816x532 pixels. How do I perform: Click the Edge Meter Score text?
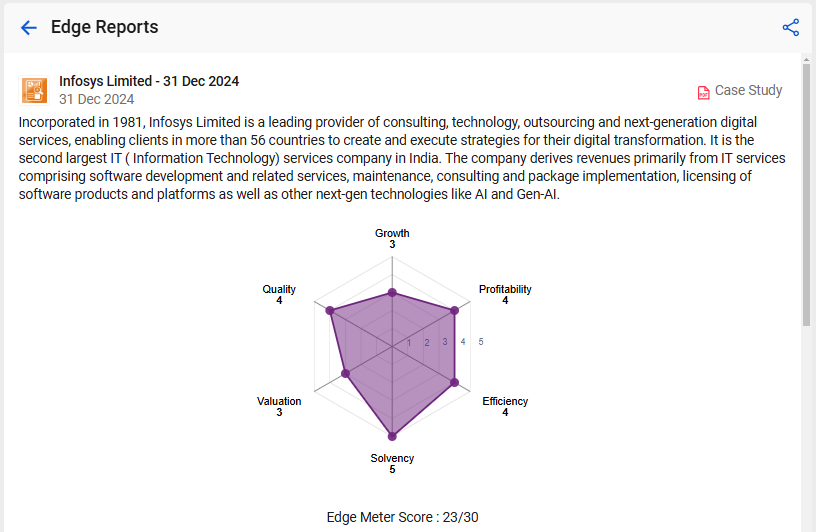tap(402, 517)
